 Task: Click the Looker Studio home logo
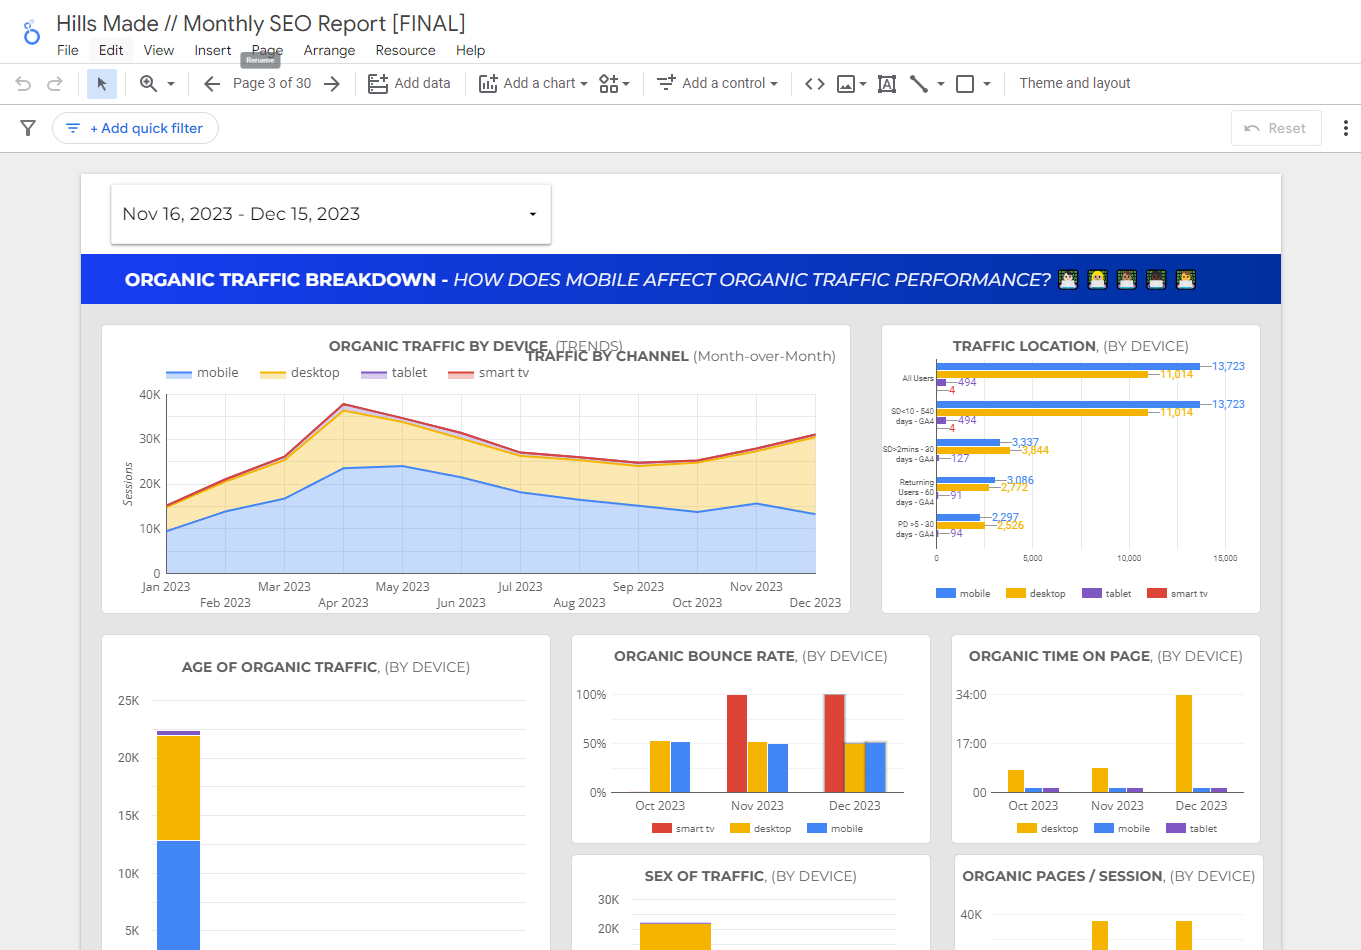[31, 33]
